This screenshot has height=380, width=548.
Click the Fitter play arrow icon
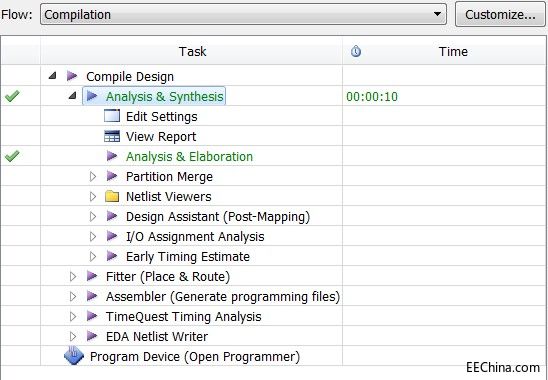tap(92, 275)
